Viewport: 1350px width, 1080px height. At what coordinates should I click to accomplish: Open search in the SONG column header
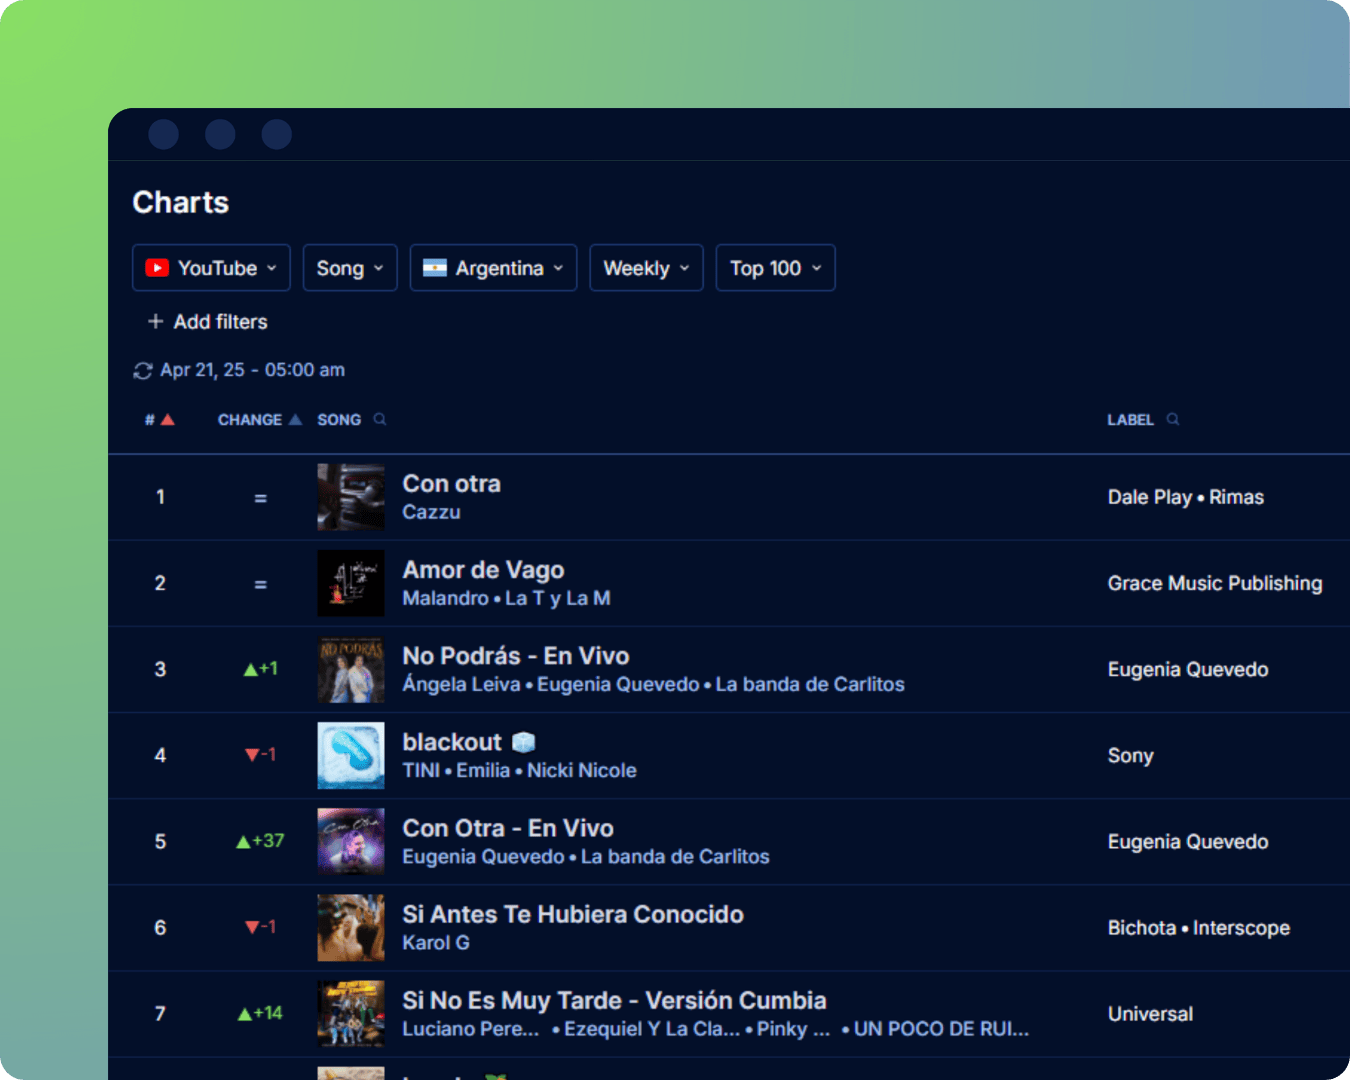(x=379, y=419)
